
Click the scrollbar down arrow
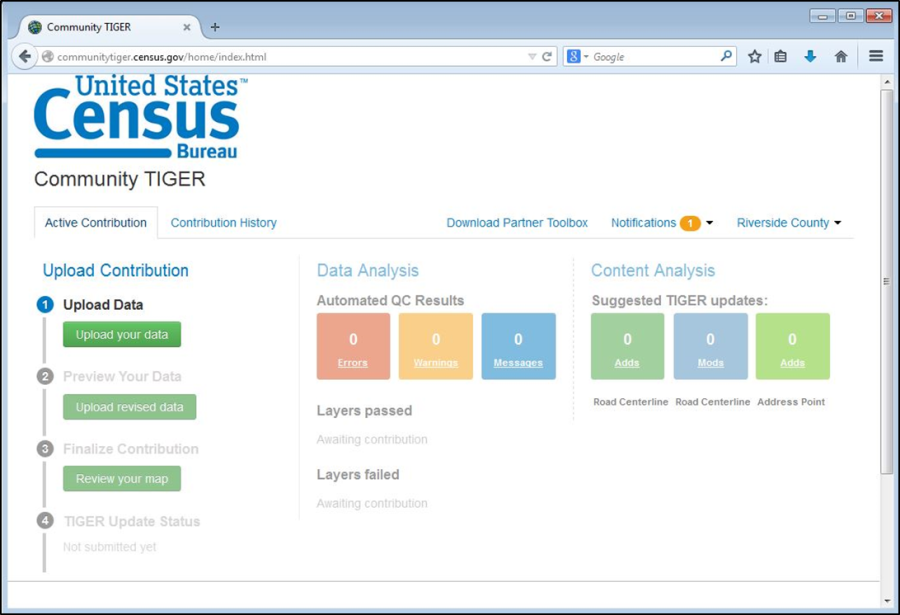click(x=887, y=601)
